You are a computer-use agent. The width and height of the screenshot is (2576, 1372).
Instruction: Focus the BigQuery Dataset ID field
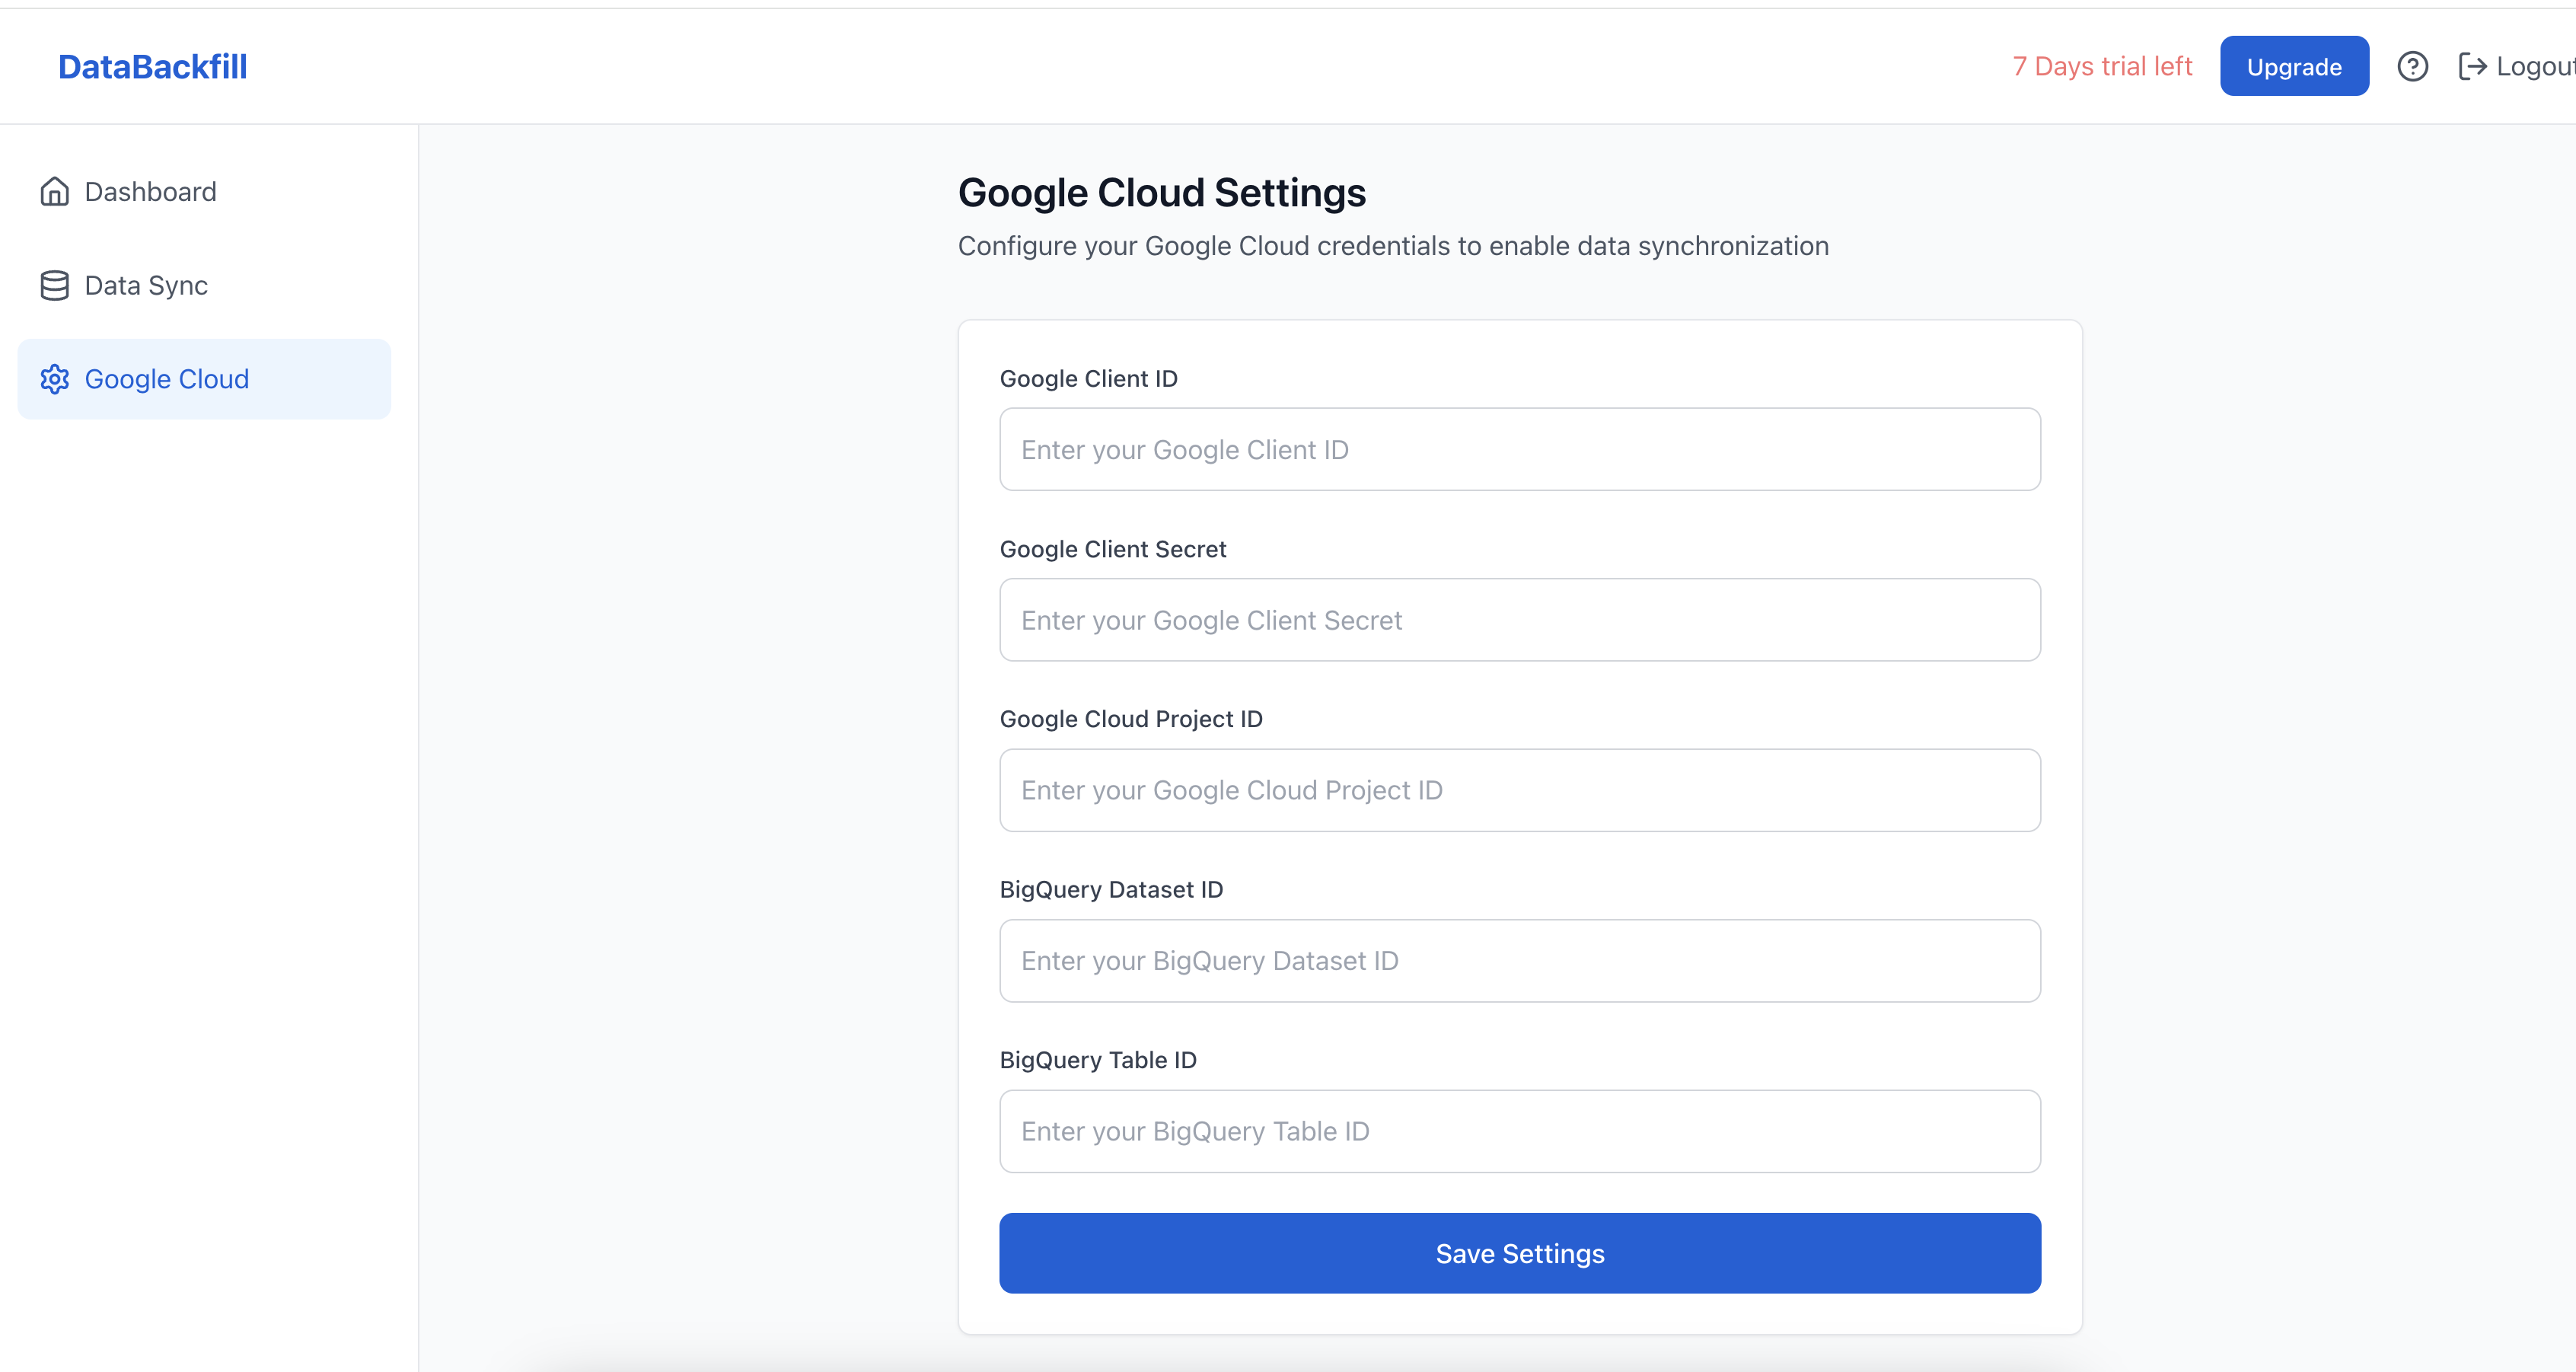[1519, 960]
